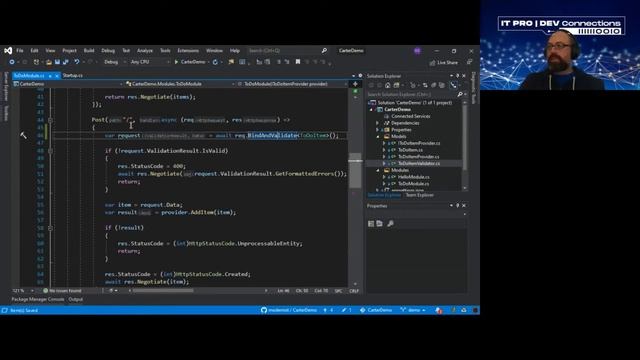Screen dimensions: 640x360
Task: Collapse the Models folder
Action: coord(378,136)
